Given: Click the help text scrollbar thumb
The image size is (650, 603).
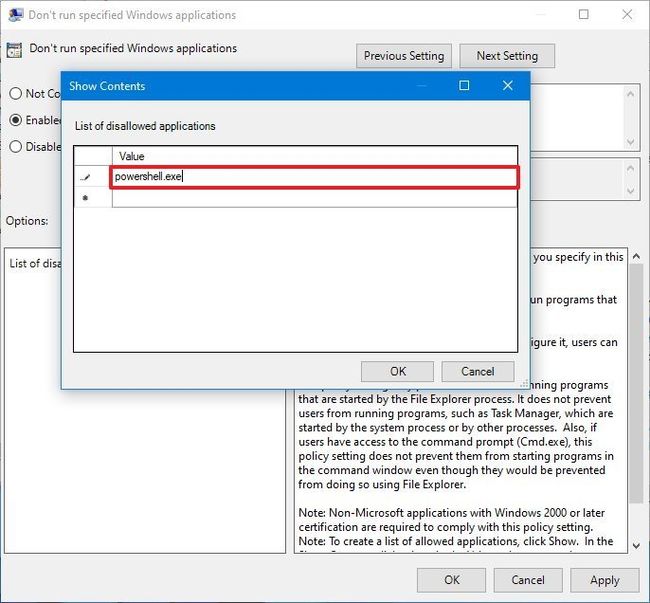Looking at the screenshot, I should [636, 383].
